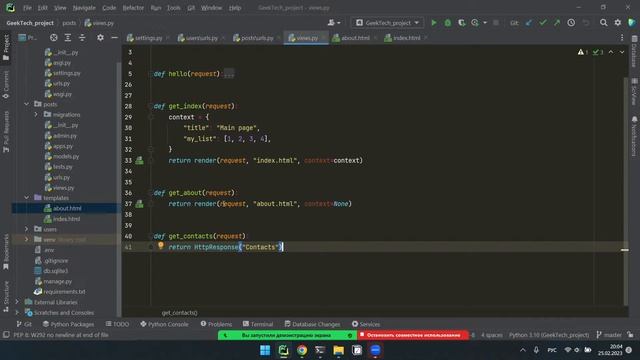Expand the venv folder
This screenshot has height=360, width=640.
(x=27, y=239)
